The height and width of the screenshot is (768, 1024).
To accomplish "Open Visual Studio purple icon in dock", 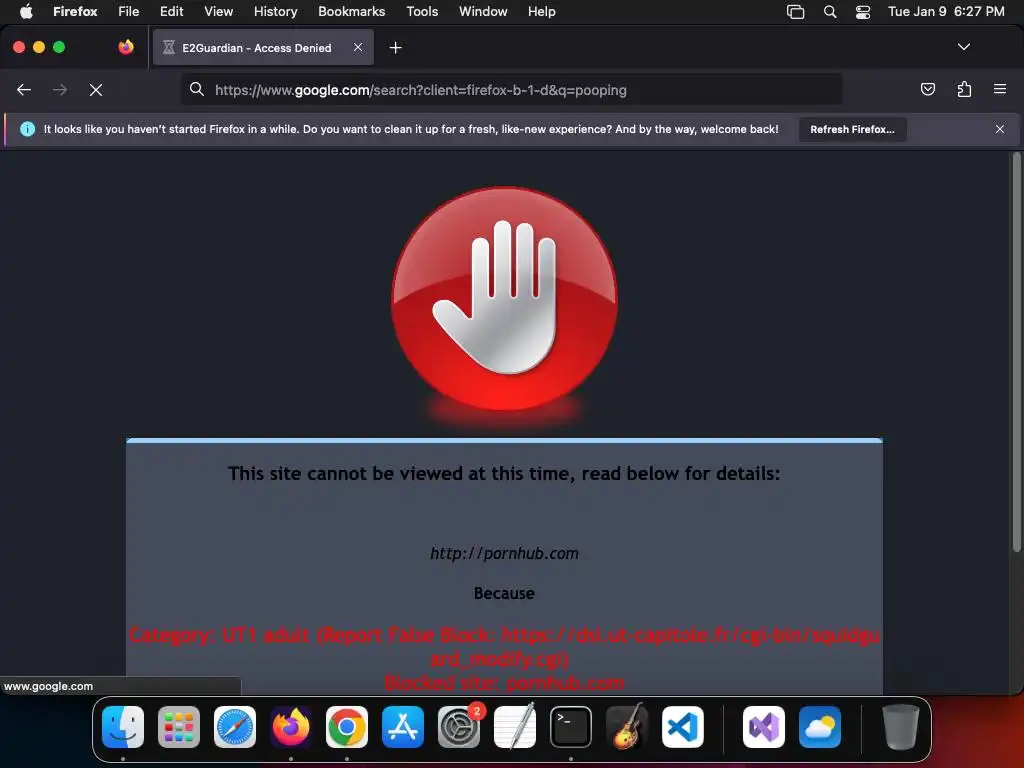I will 764,727.
